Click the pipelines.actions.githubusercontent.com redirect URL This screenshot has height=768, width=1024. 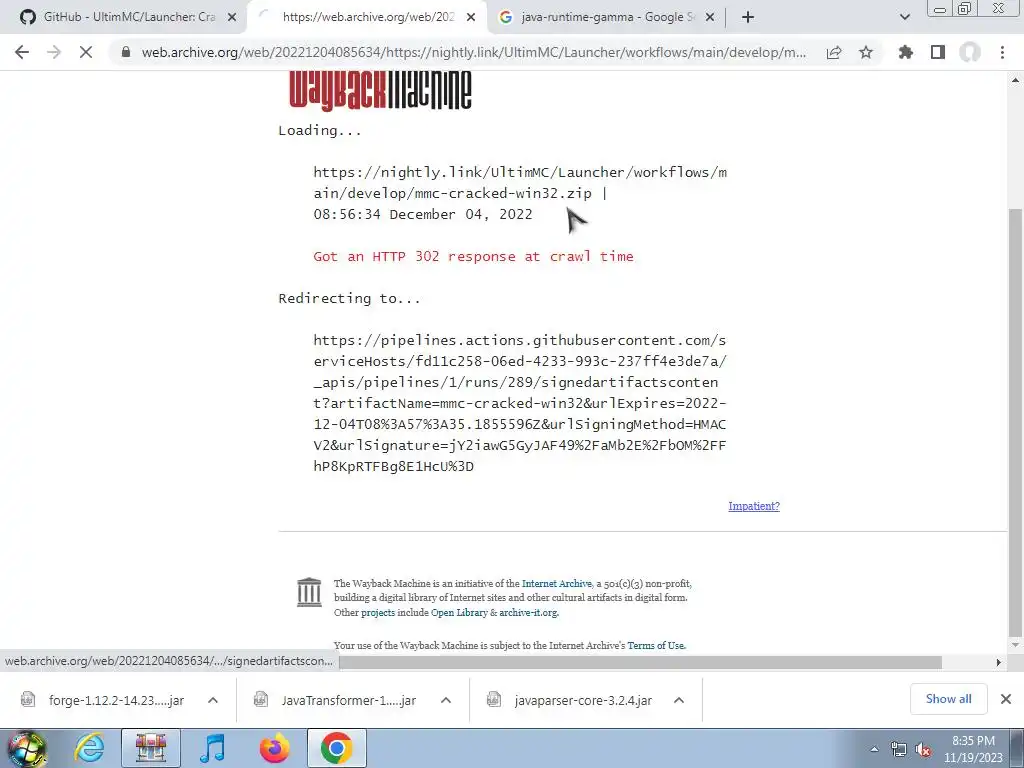point(520,403)
